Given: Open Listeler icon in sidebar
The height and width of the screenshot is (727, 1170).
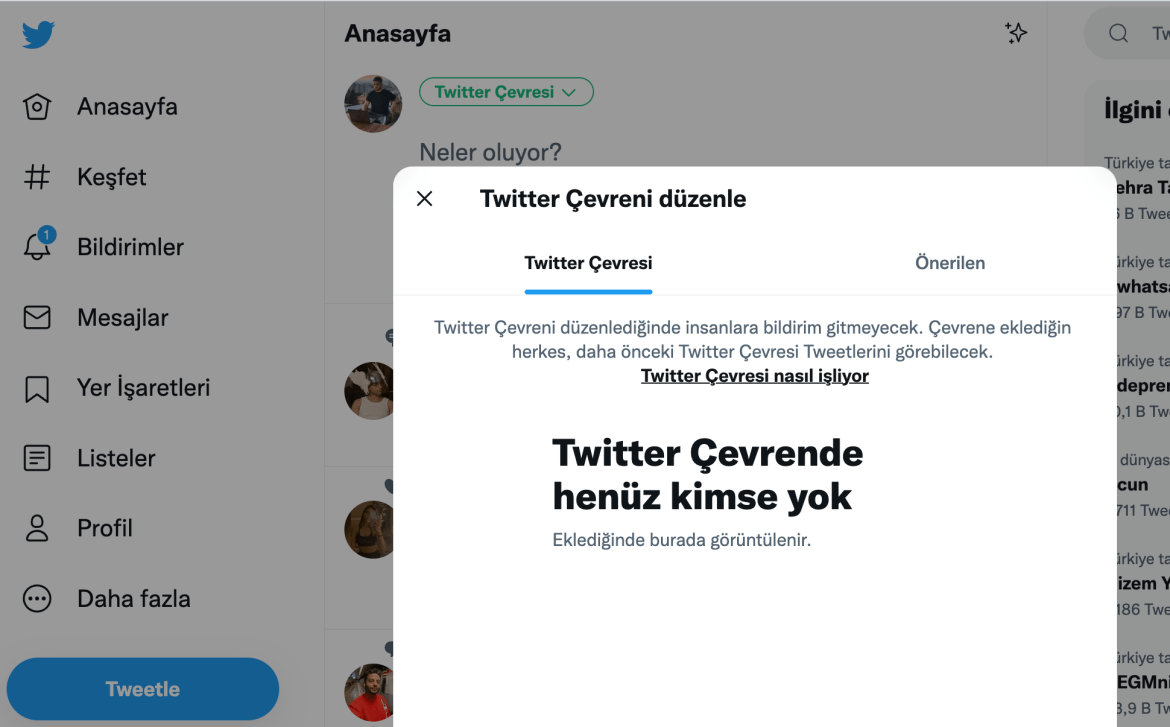Looking at the screenshot, I should [x=37, y=458].
